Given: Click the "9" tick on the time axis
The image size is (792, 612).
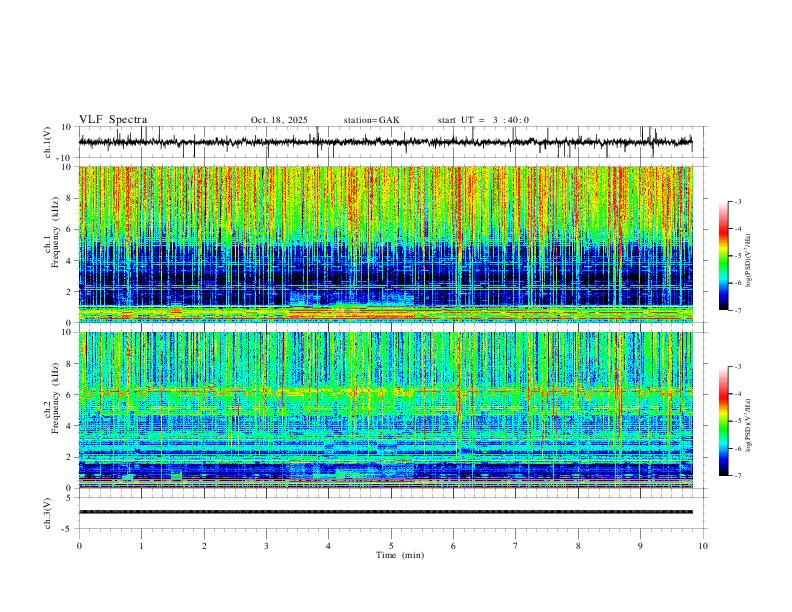Looking at the screenshot, I should point(640,546).
